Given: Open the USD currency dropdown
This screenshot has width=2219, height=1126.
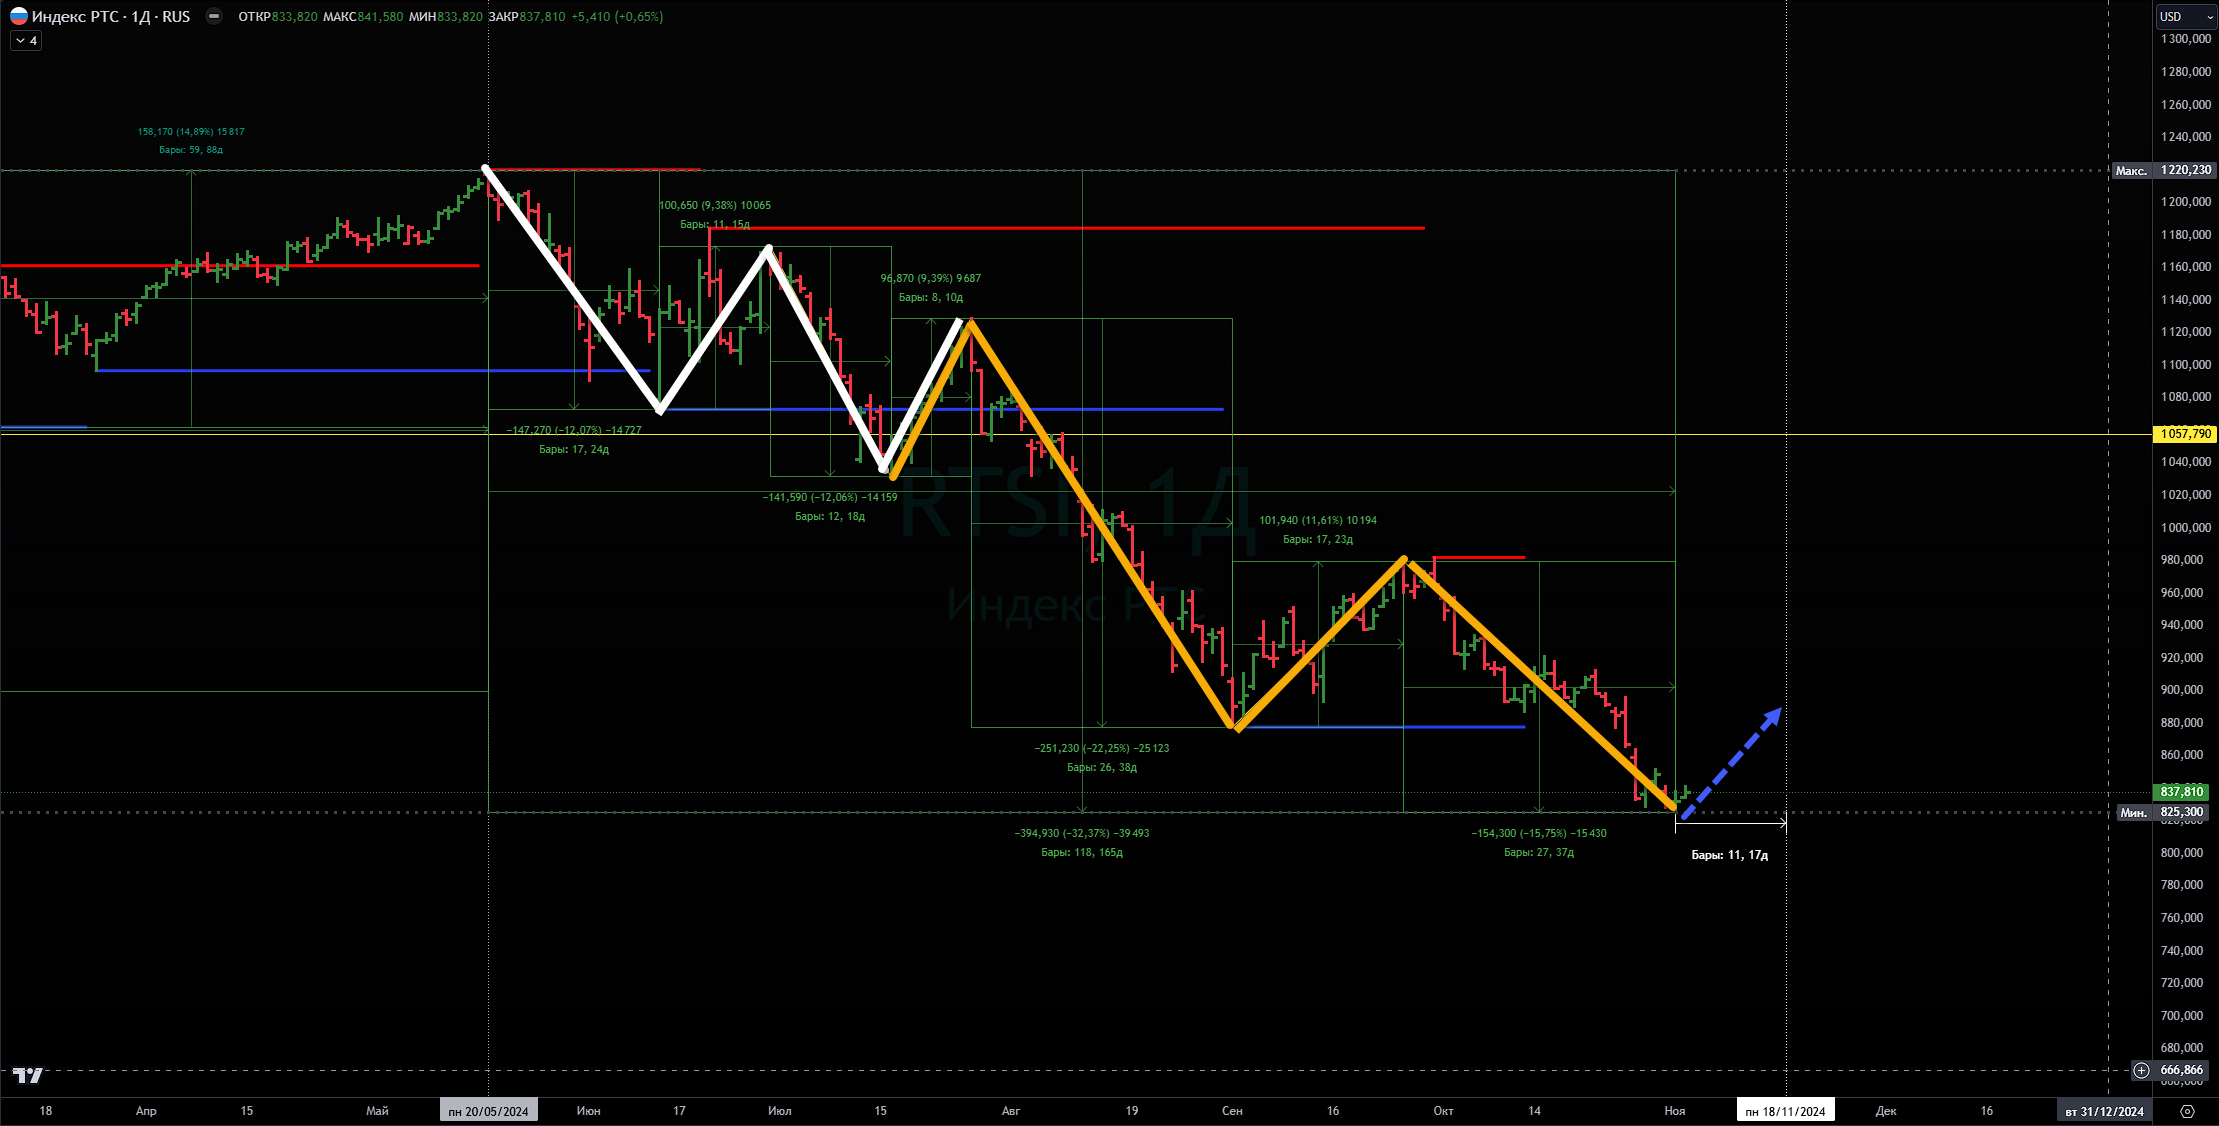Looking at the screenshot, I should [x=2185, y=16].
